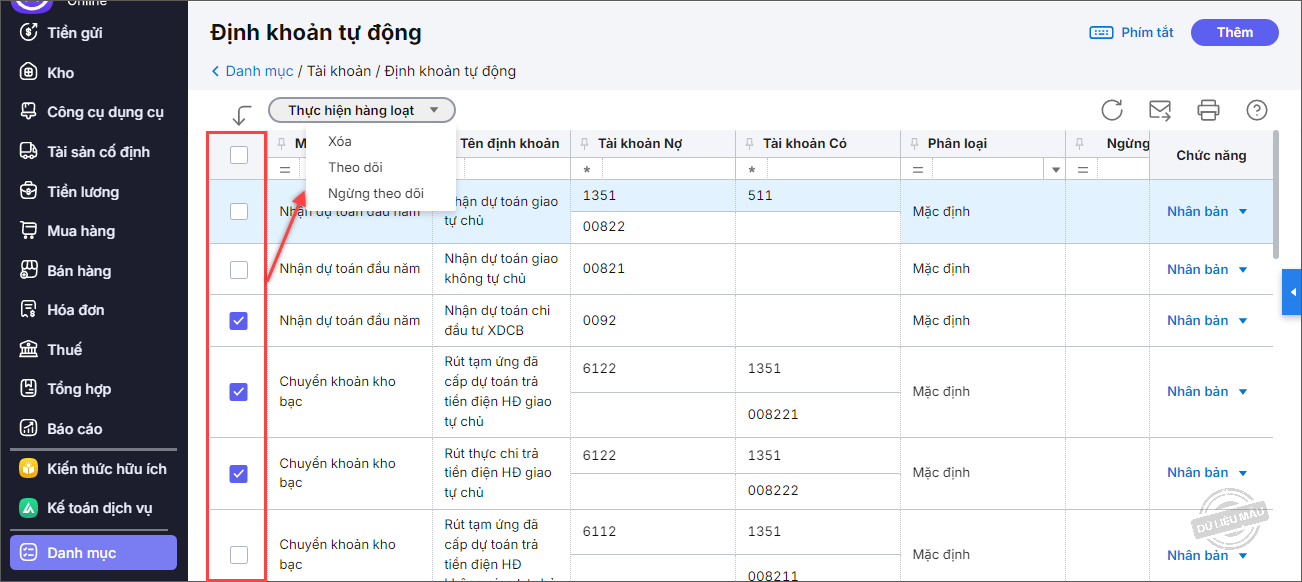Expand the Thực hiện hàng loạt dropdown
Image resolution: width=1302 pixels, height=582 pixels.
362,110
